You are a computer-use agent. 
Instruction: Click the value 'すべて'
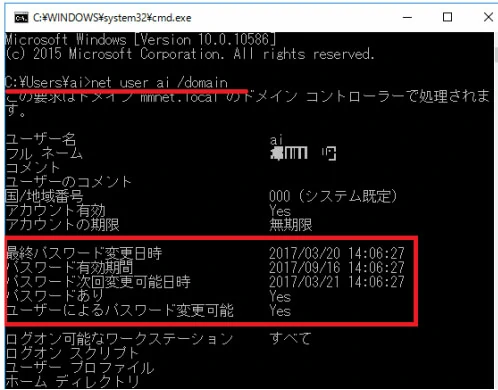click(x=290, y=339)
